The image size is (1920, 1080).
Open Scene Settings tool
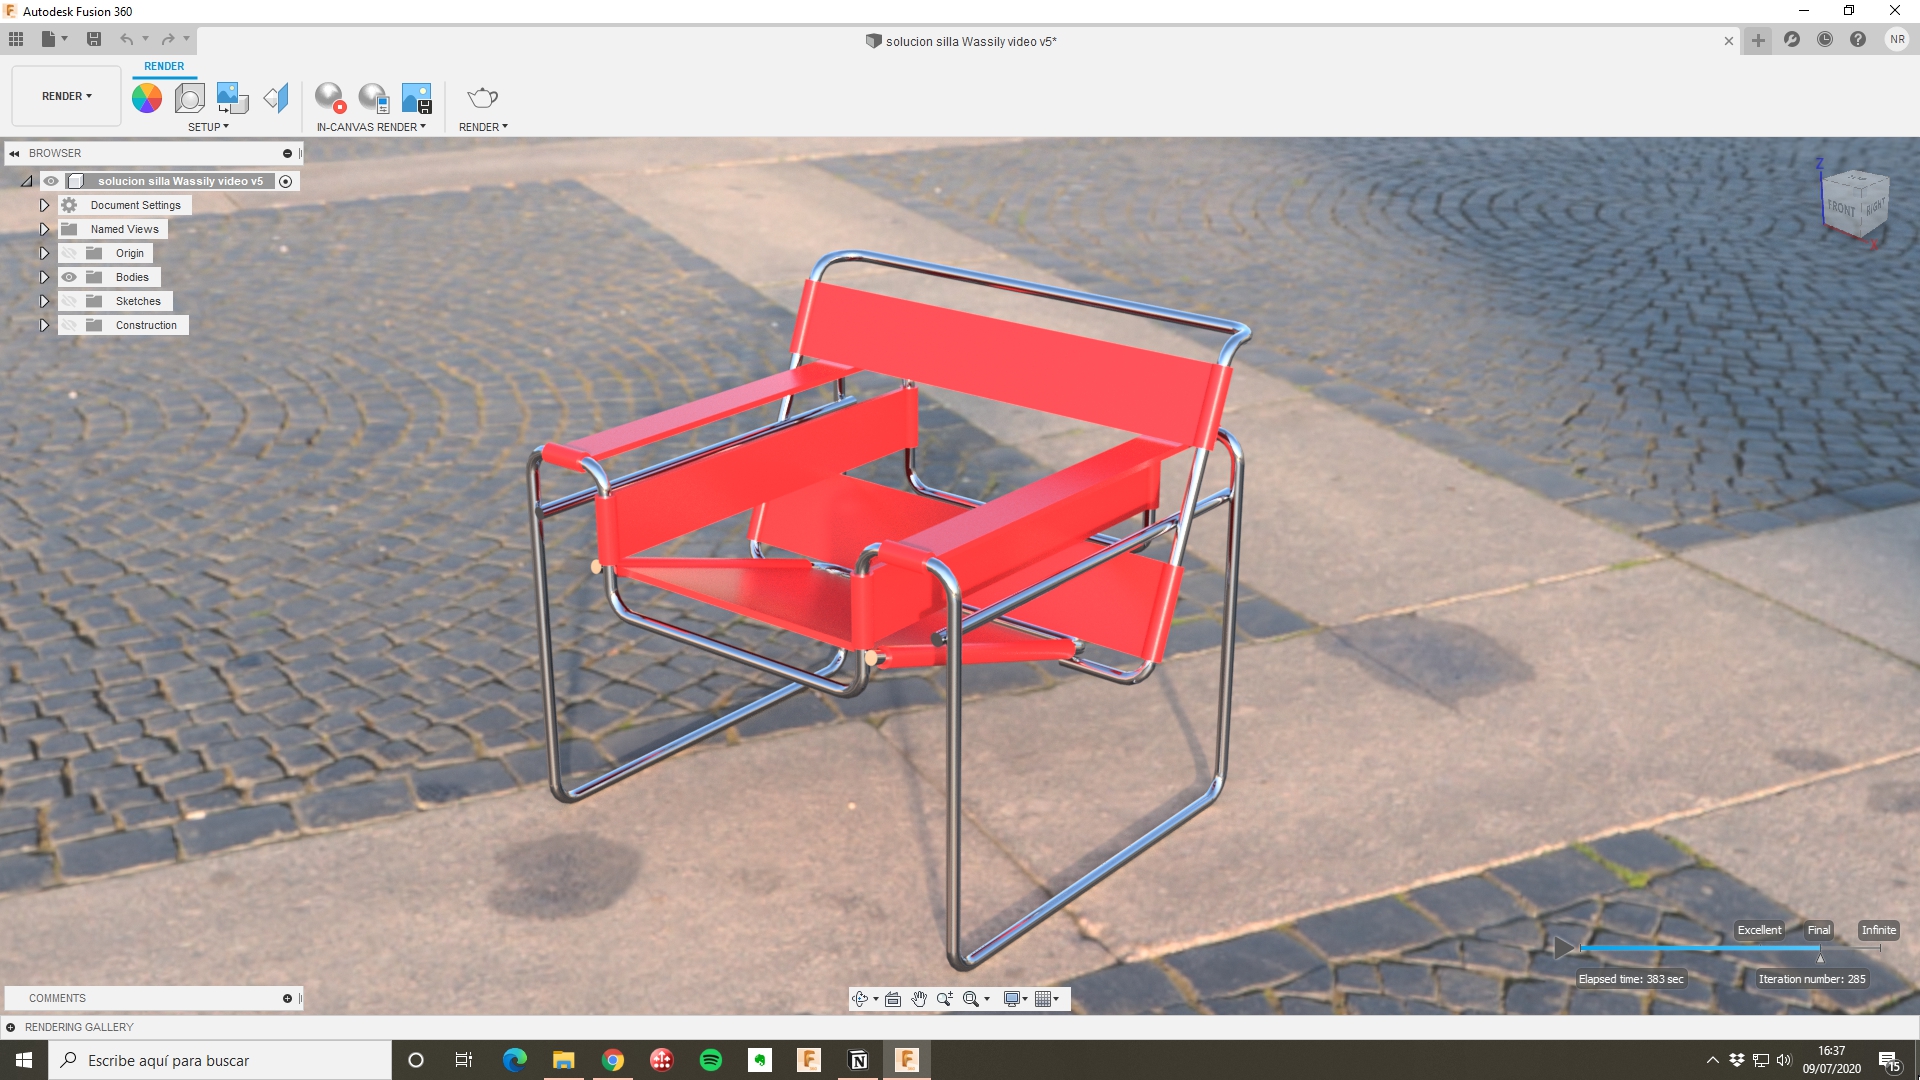click(189, 97)
